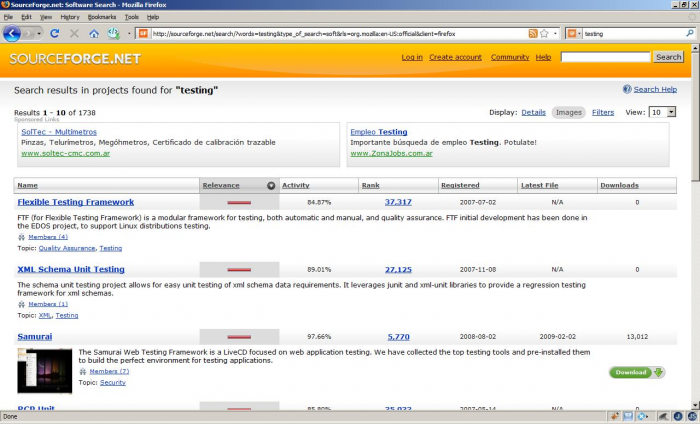Sort results by Downloads column
700x424 pixels.
[619, 185]
